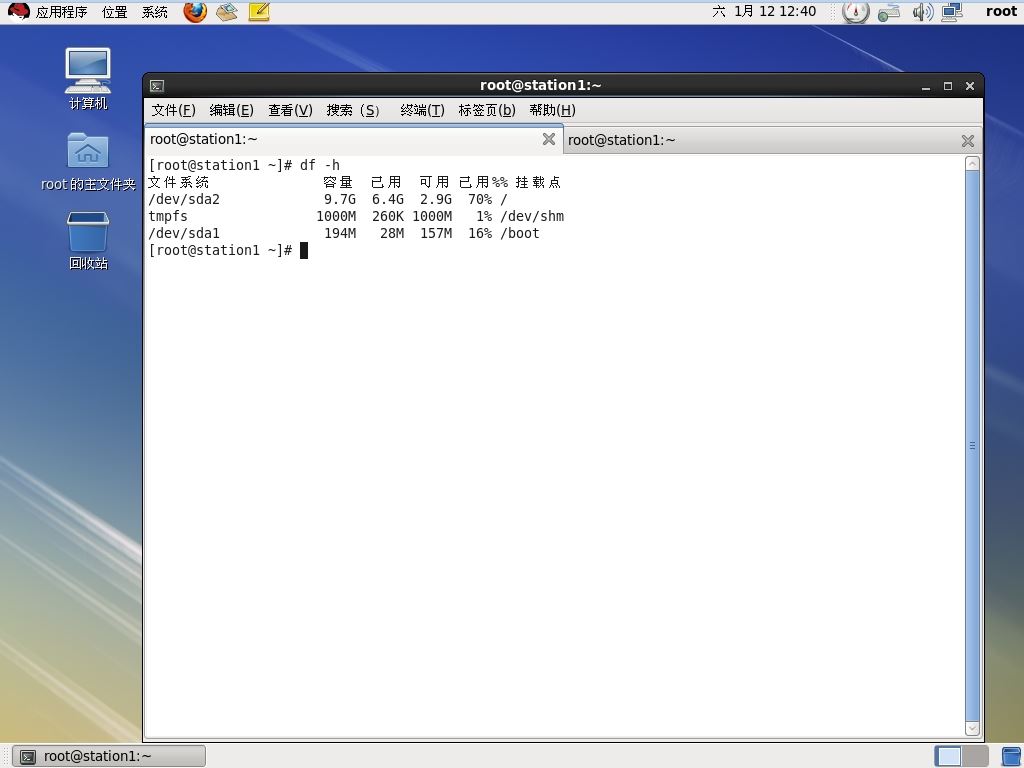Open the 回收站 trash icon
Screen dimensions: 1024x768
(88, 240)
